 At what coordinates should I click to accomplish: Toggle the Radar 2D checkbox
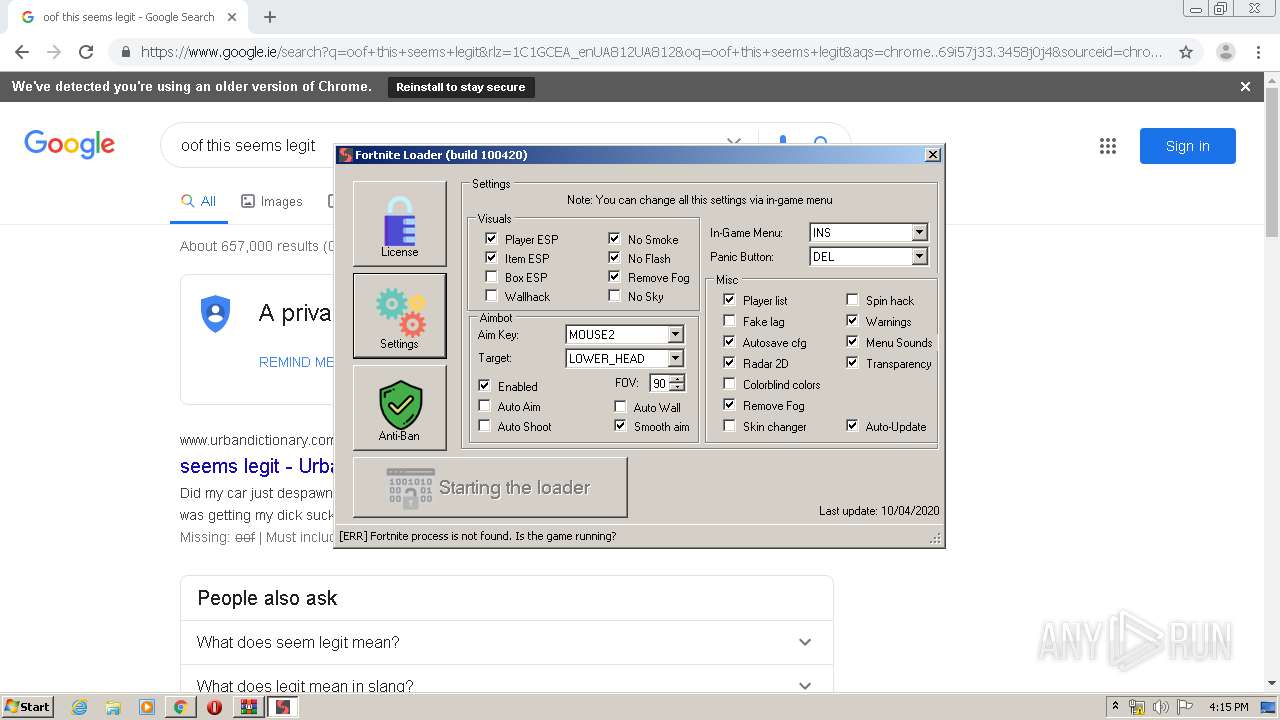click(x=729, y=363)
